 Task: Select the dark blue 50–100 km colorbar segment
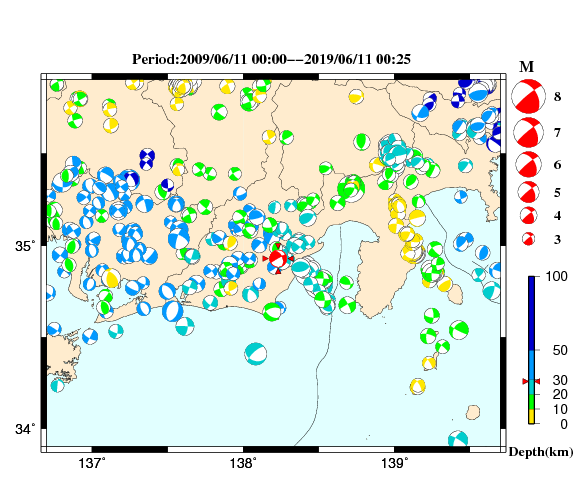tap(532, 313)
